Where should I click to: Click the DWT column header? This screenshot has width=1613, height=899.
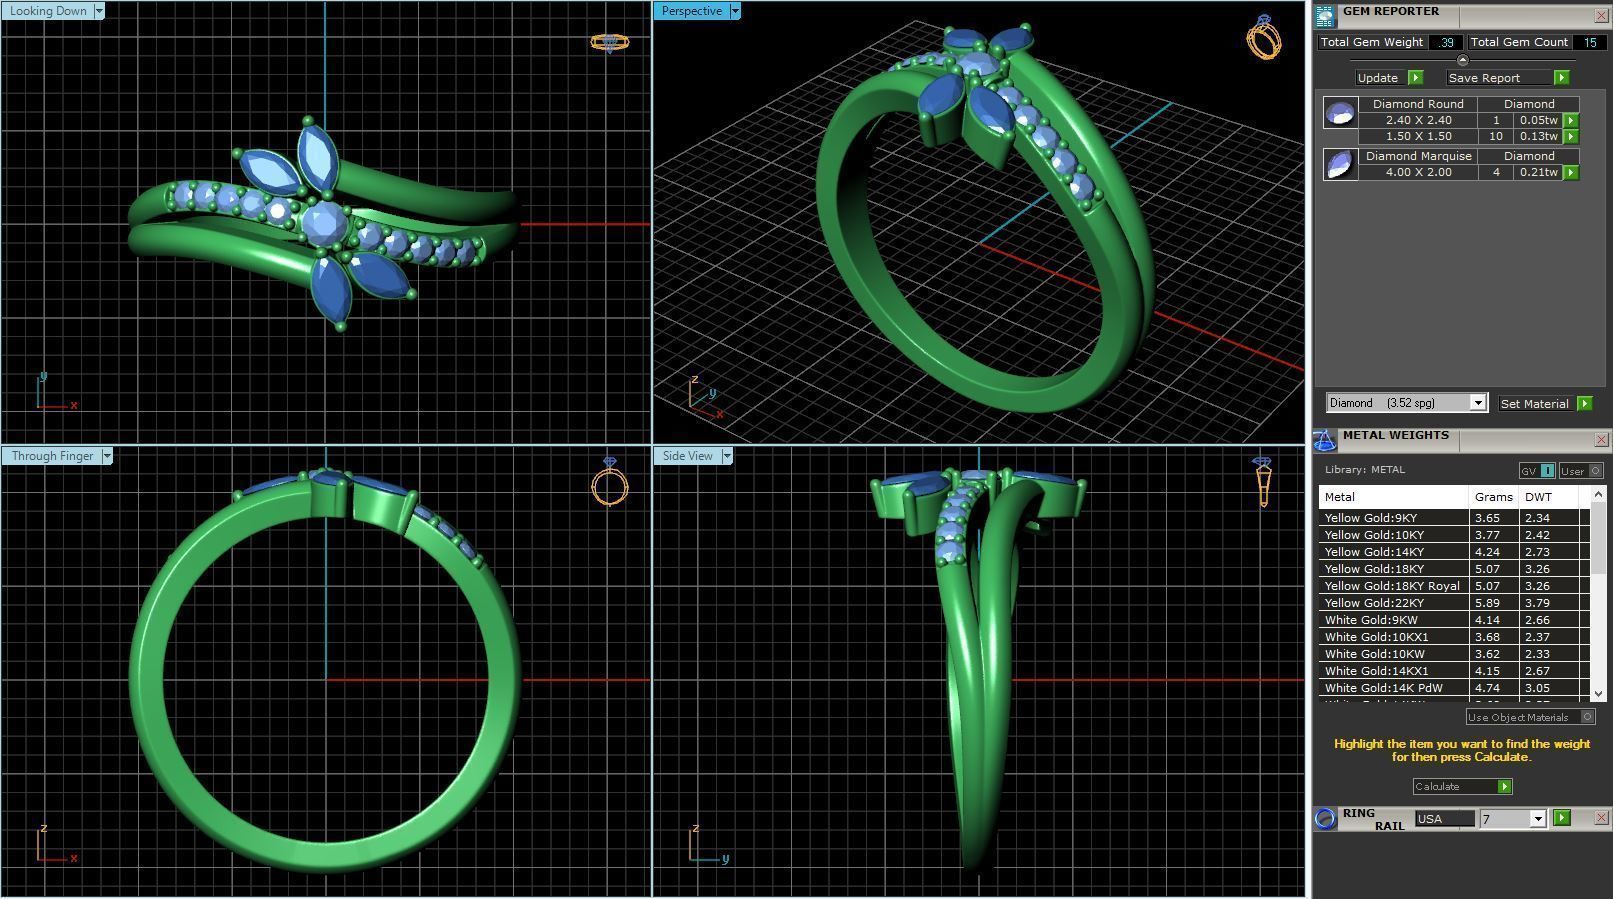pyautogui.click(x=1548, y=497)
